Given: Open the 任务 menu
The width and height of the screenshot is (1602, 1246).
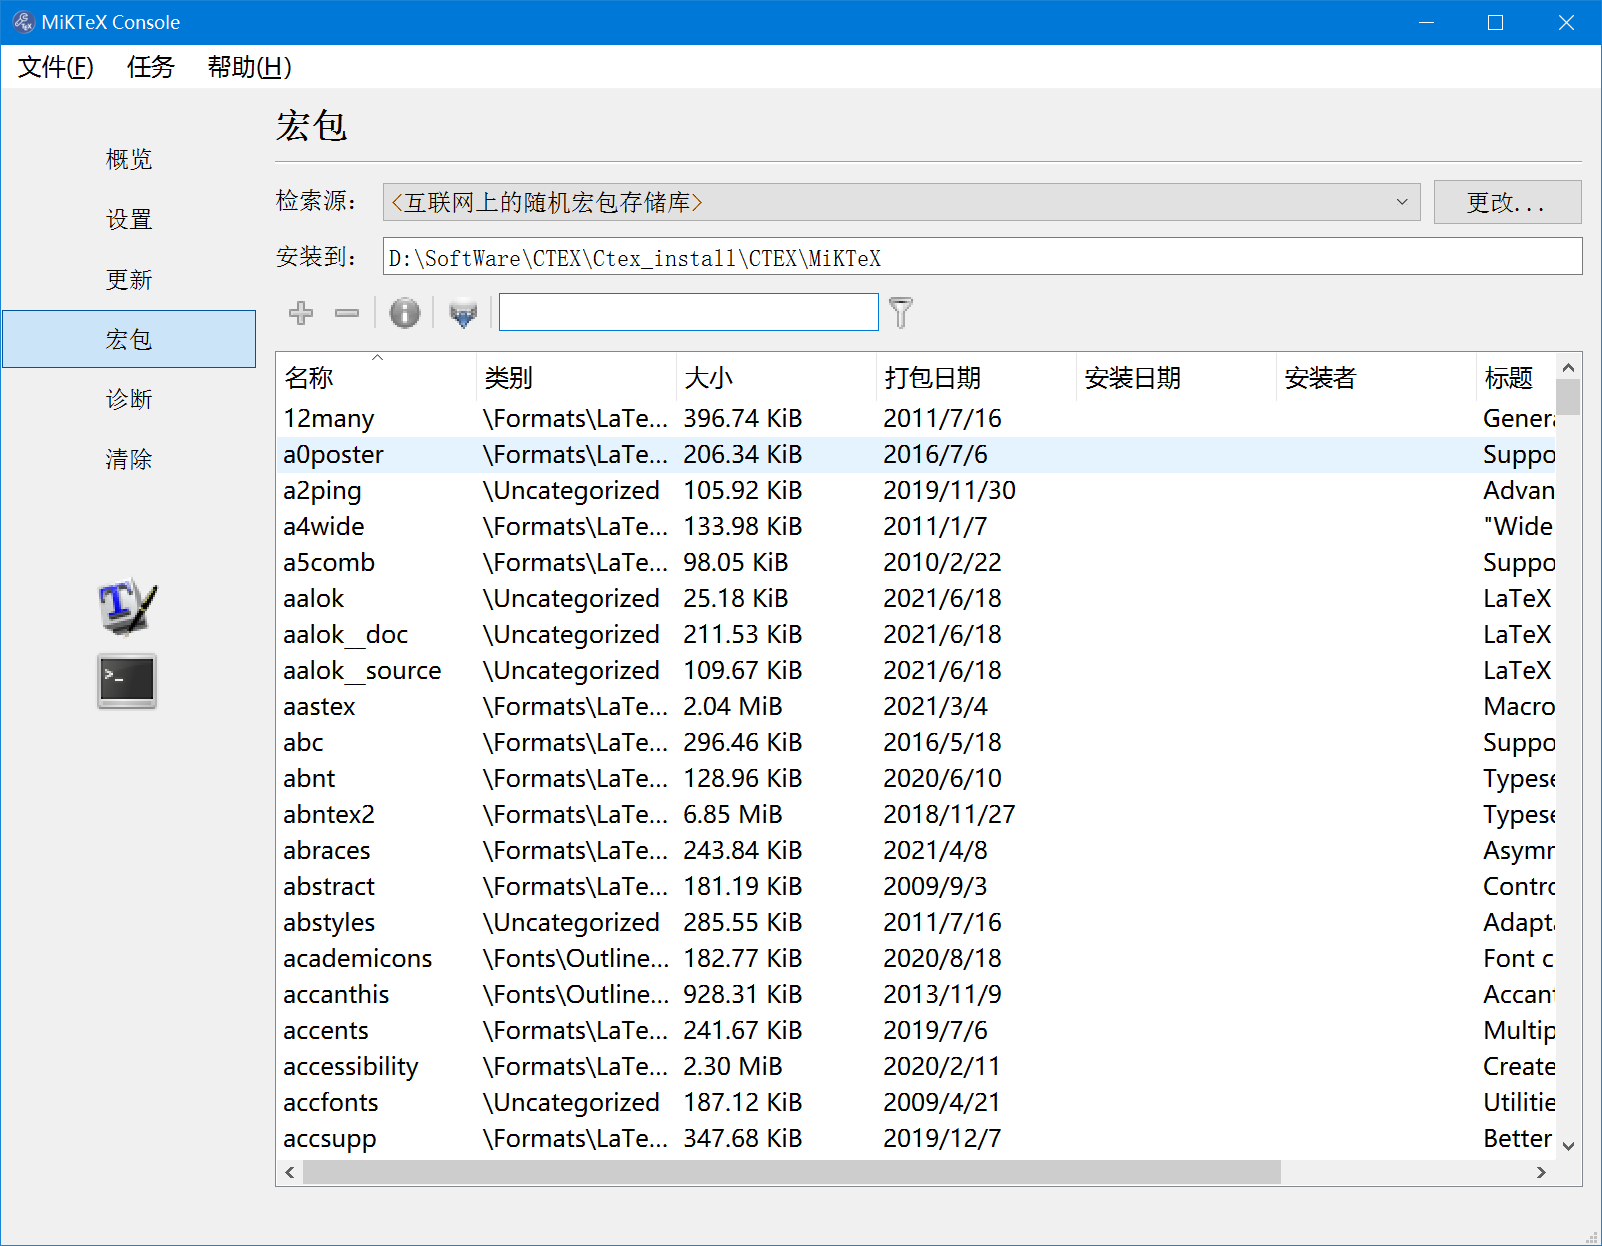Looking at the screenshot, I should pyautogui.click(x=151, y=67).
